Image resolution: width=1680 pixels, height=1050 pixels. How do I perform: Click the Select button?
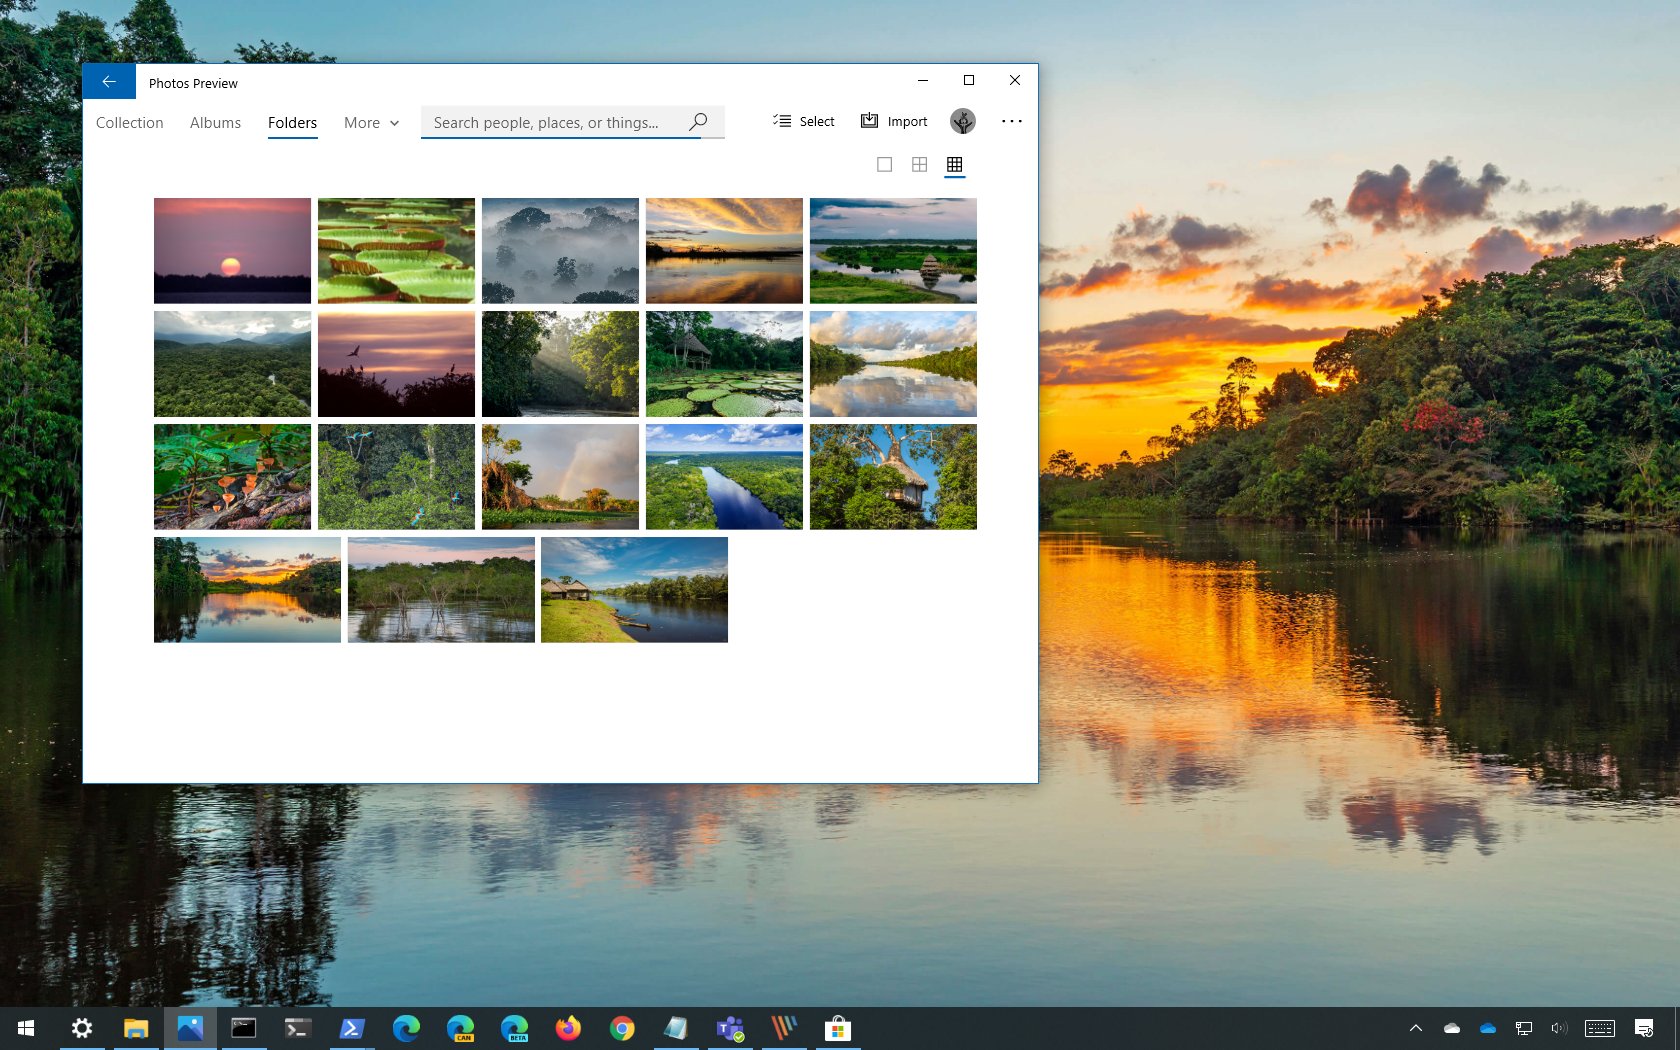pos(804,121)
